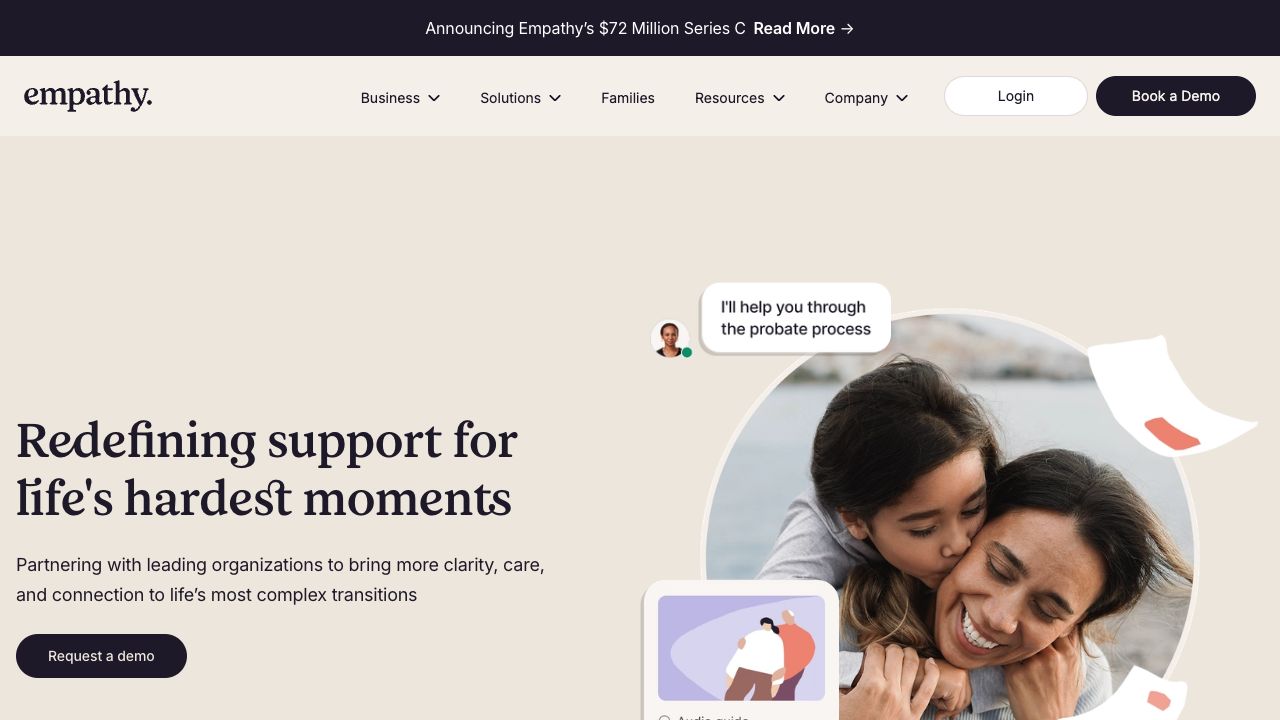Viewport: 1280px width, 720px height.
Task: Click the care agent avatar with green dot
Action: [x=670, y=339]
